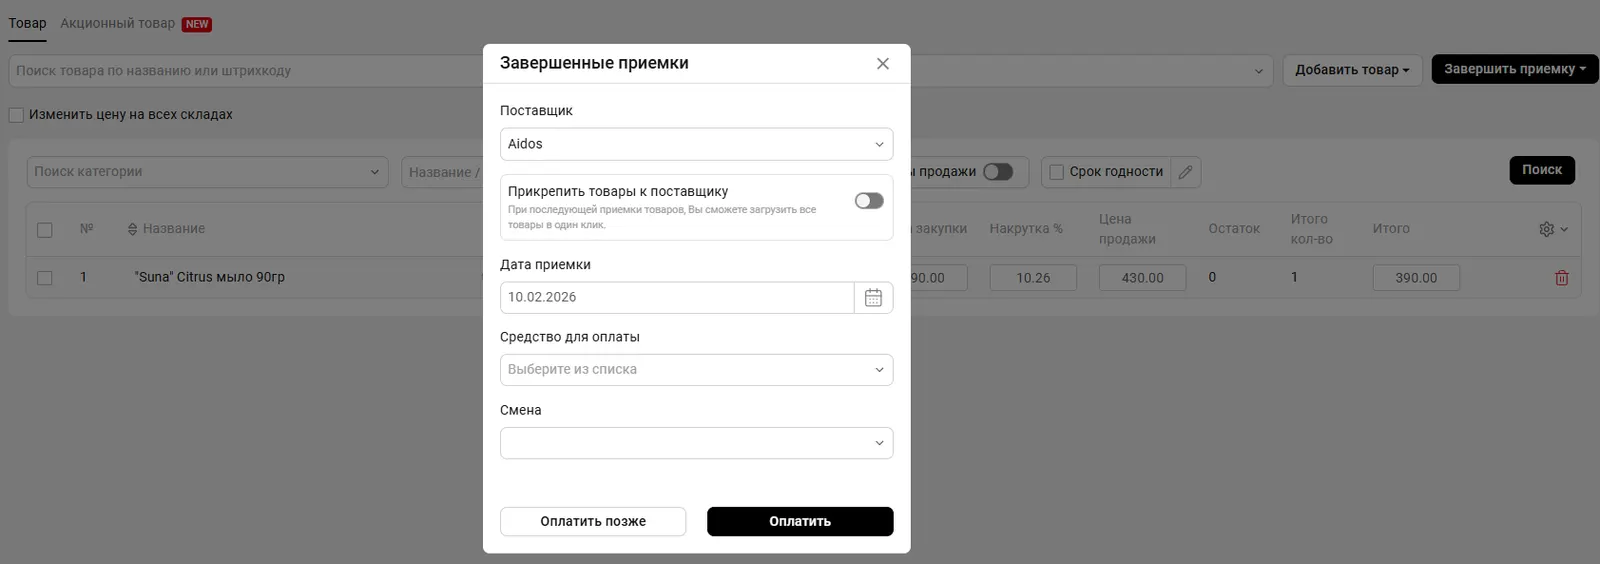Delete the Suna Citrus soap row
This screenshot has width=1600, height=564.
(1561, 278)
